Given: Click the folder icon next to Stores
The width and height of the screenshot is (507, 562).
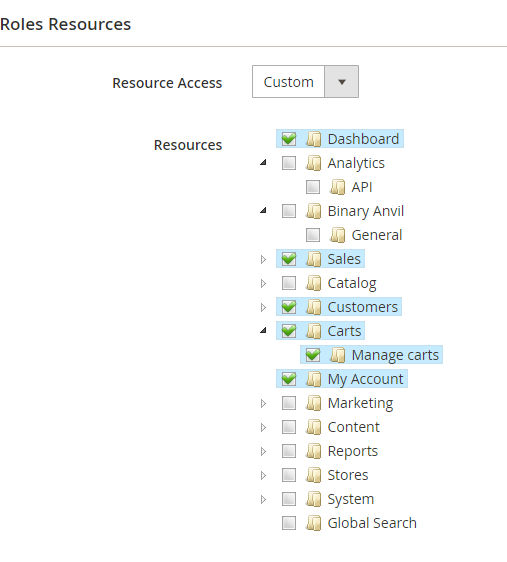Looking at the screenshot, I should [314, 475].
